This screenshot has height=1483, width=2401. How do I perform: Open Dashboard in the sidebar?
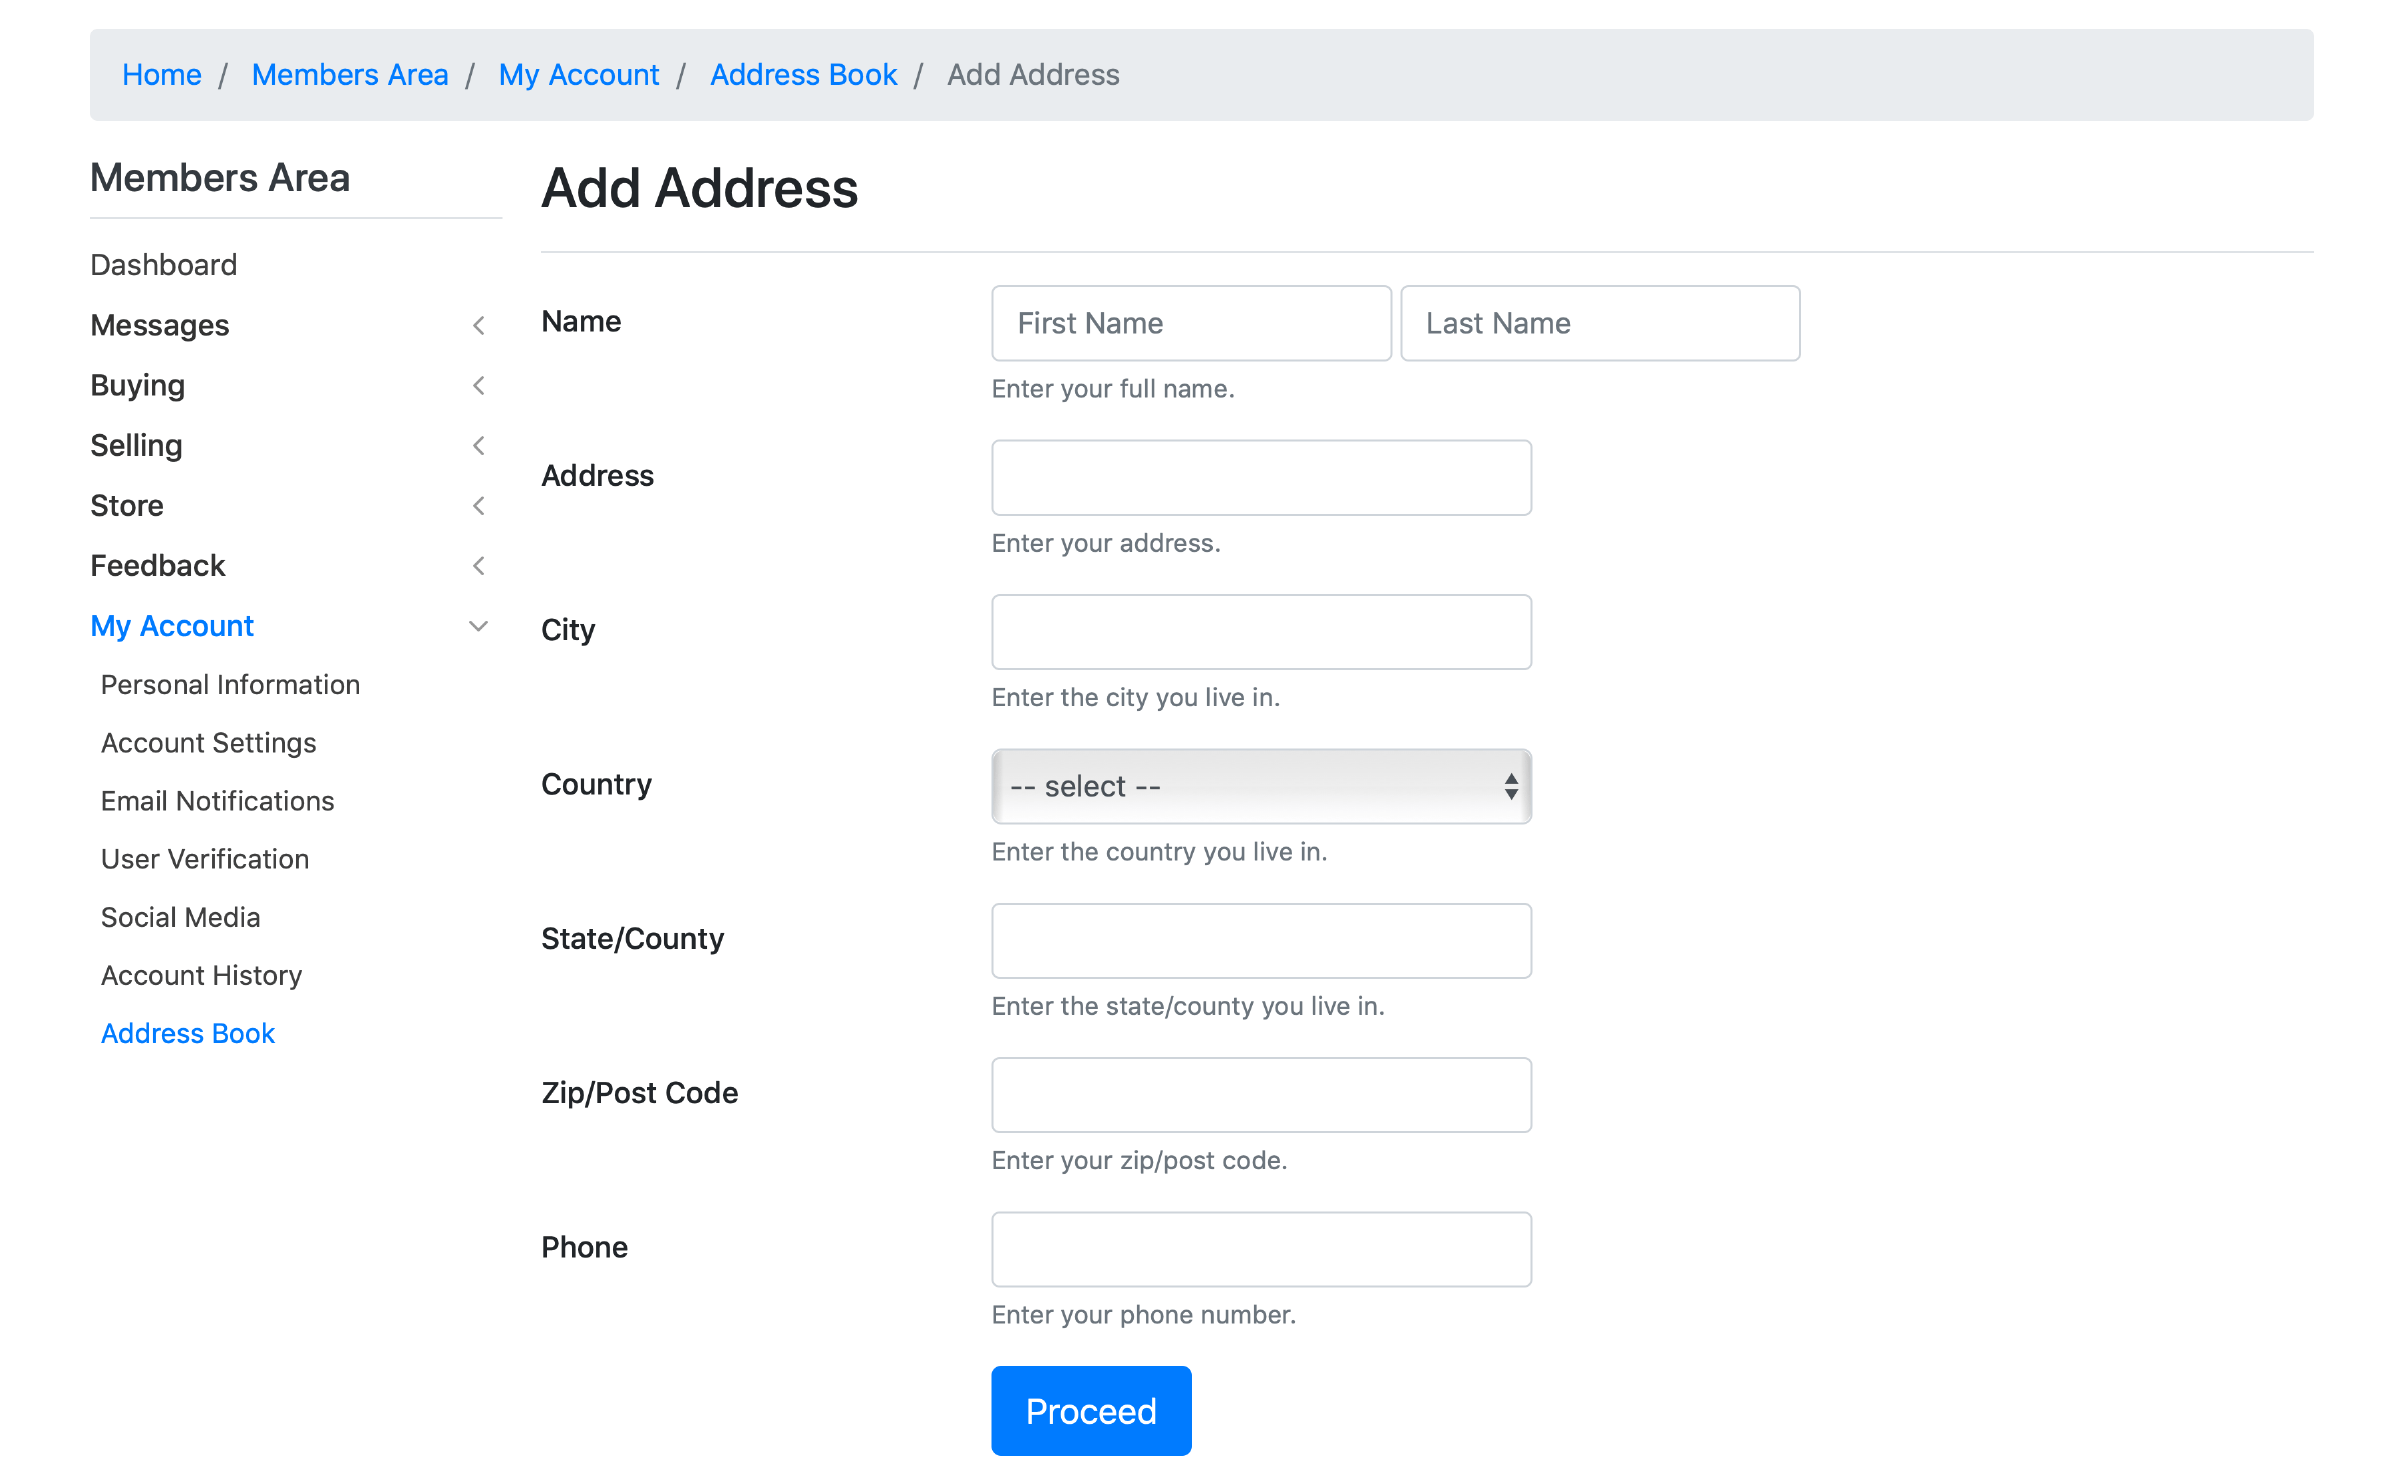164,265
